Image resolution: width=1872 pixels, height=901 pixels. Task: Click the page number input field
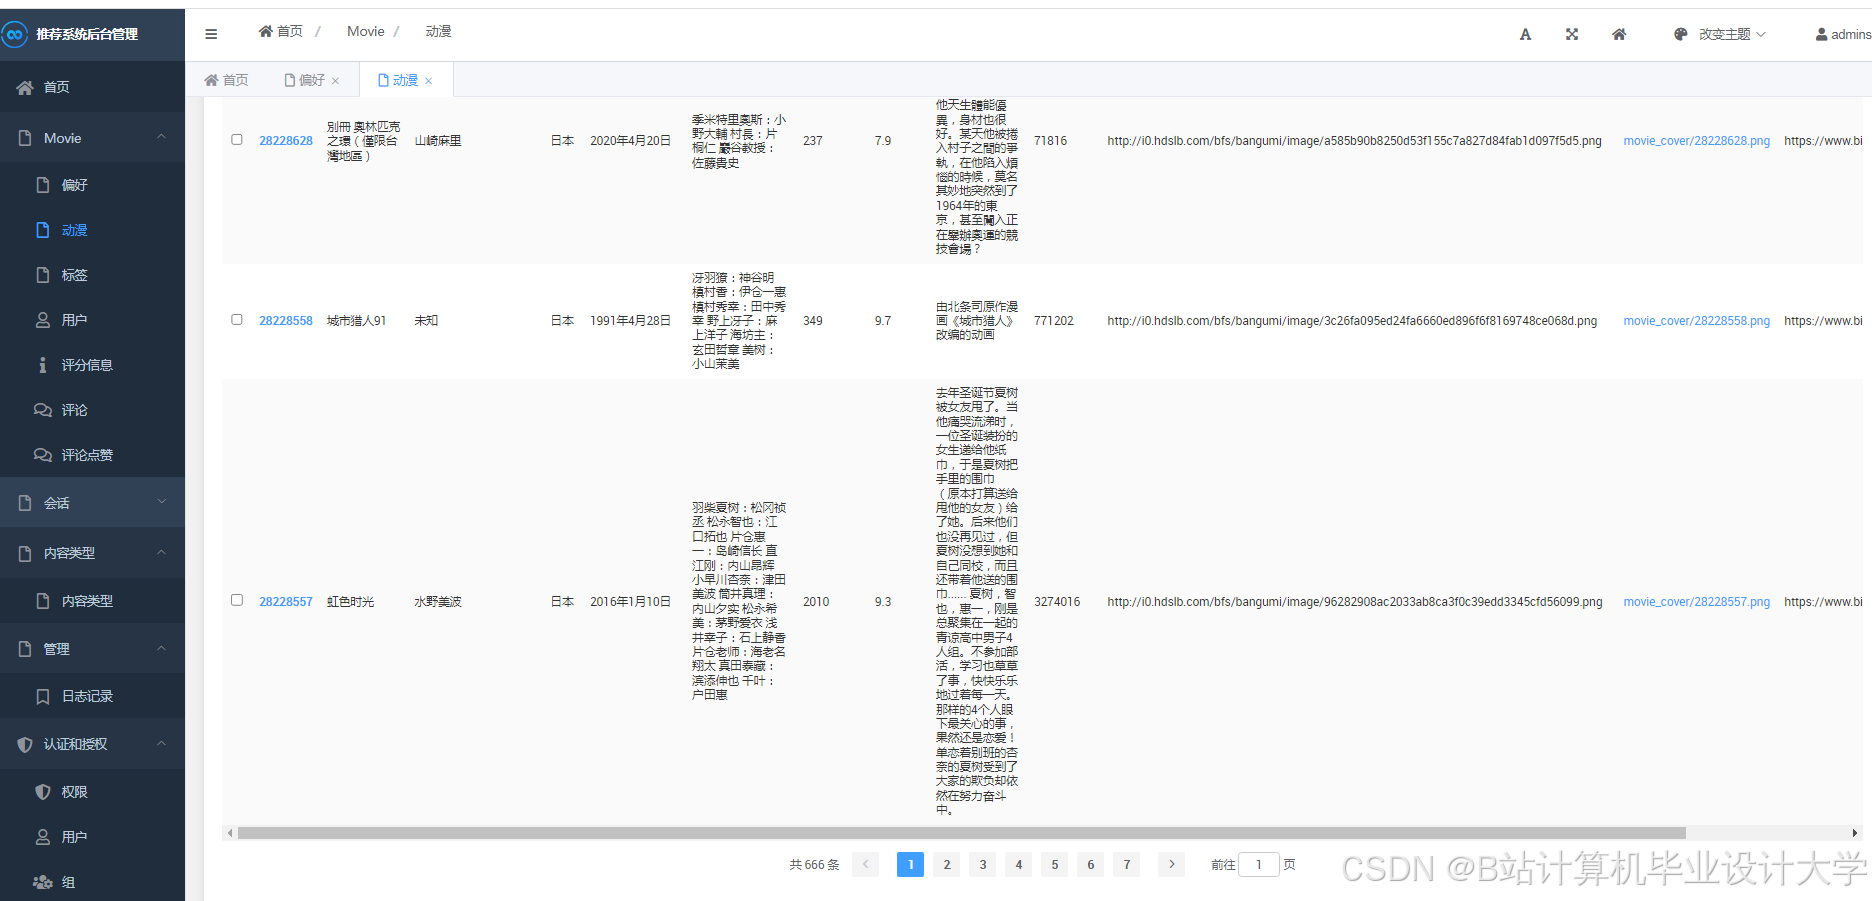point(1258,864)
